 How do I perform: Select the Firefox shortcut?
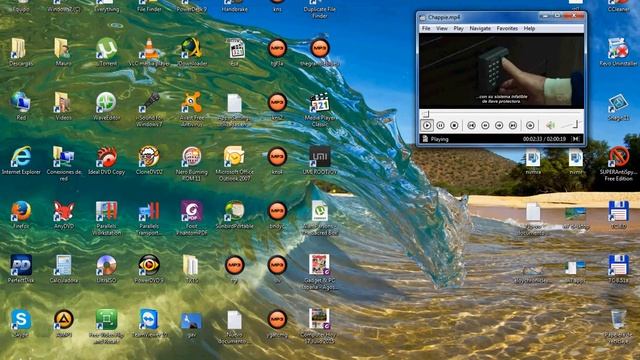point(20,214)
